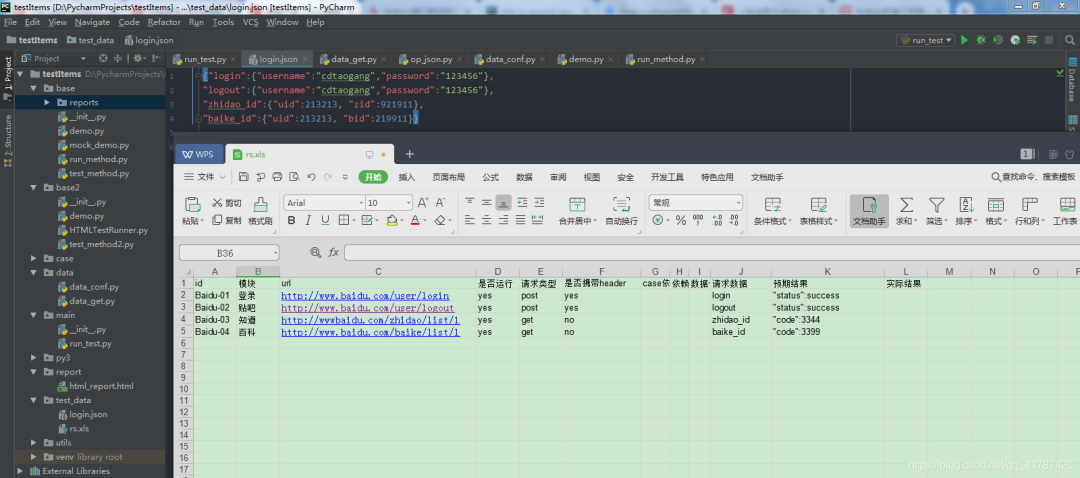The width and height of the screenshot is (1080, 478).
Task: Click the Cut (剪切) button
Action: (227, 202)
